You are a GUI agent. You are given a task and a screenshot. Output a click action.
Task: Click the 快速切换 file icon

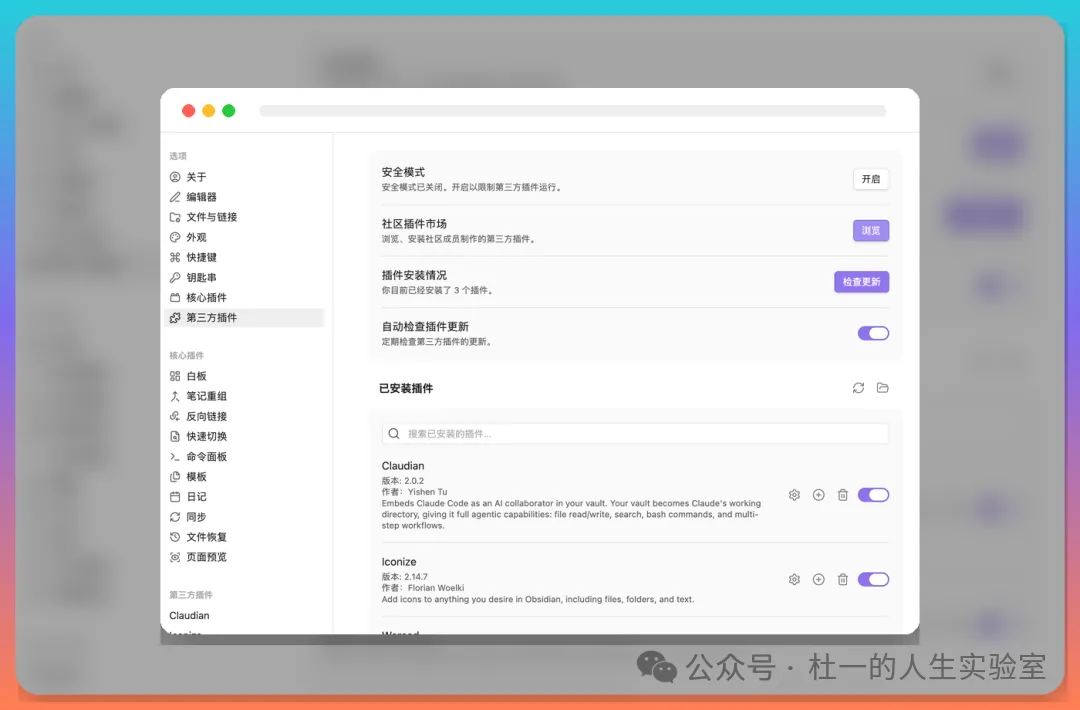pyautogui.click(x=175, y=436)
